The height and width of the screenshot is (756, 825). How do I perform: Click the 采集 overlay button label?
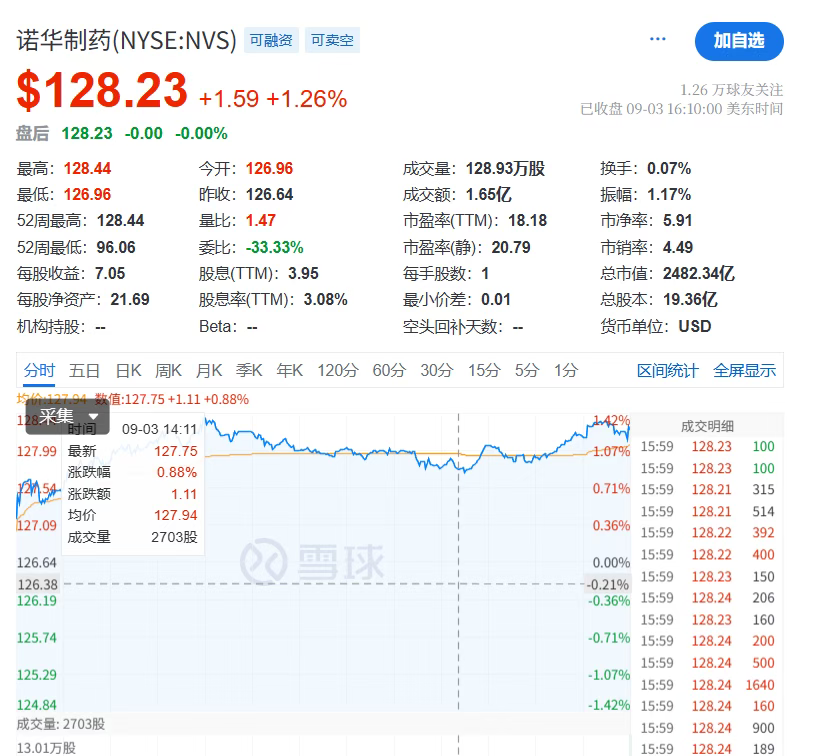pos(56,416)
